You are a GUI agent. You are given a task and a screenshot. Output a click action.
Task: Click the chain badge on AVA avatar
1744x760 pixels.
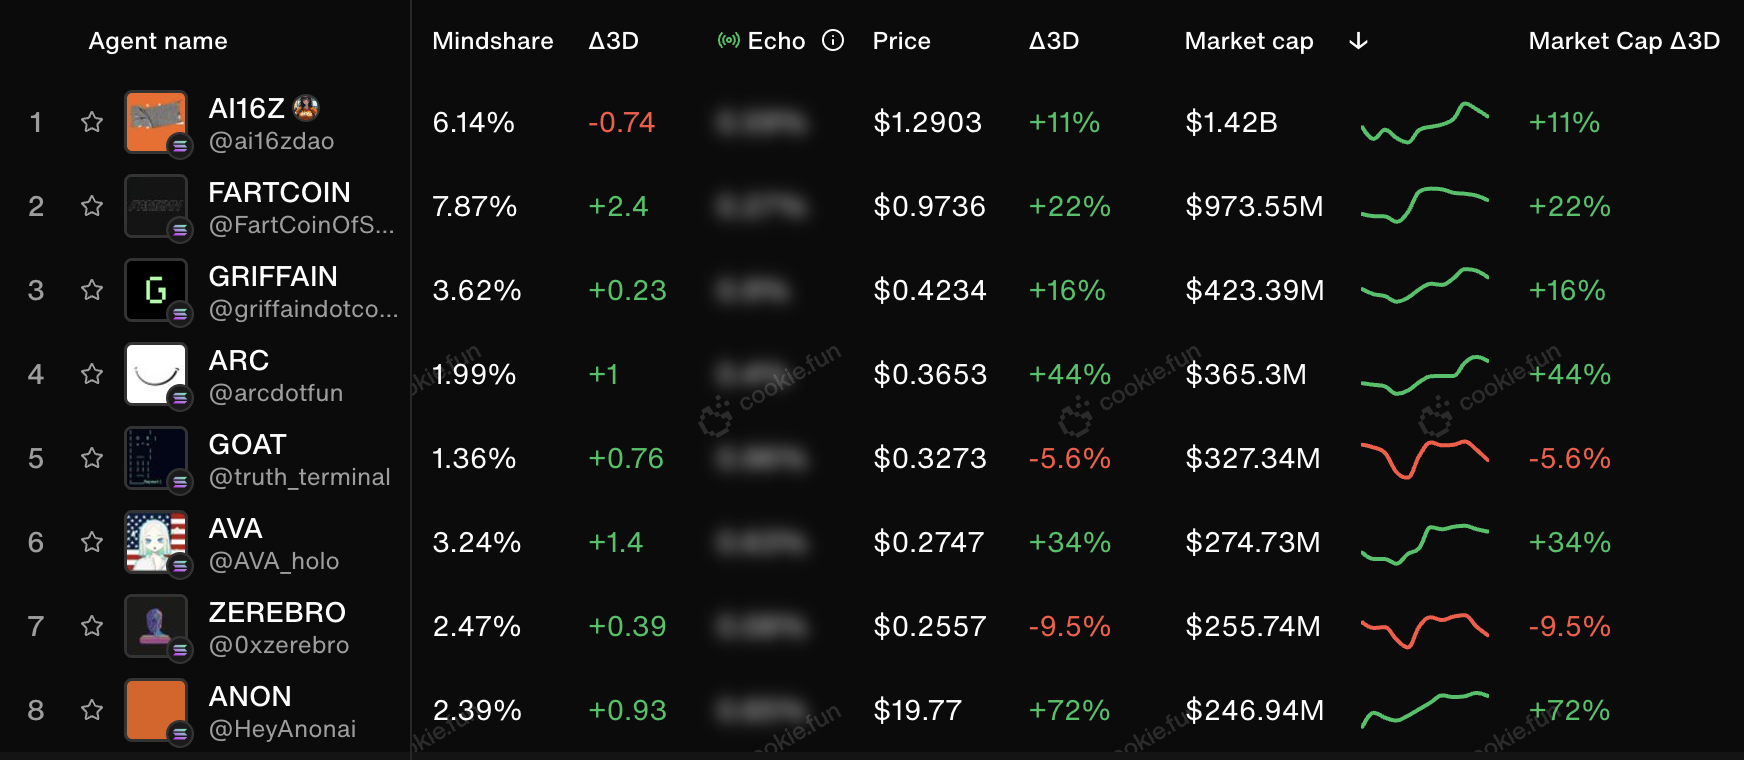pos(180,568)
